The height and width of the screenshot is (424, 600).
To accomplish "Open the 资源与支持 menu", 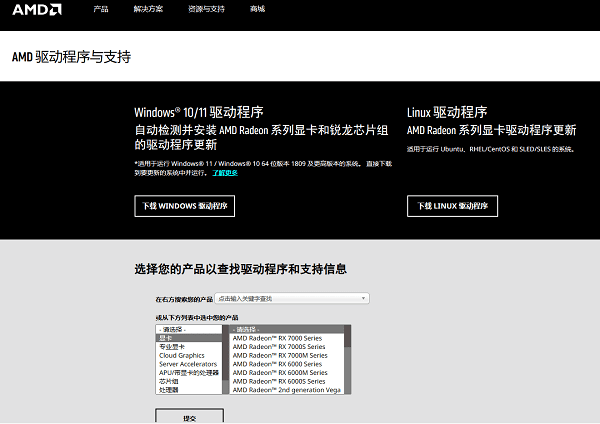I will 208,9.
